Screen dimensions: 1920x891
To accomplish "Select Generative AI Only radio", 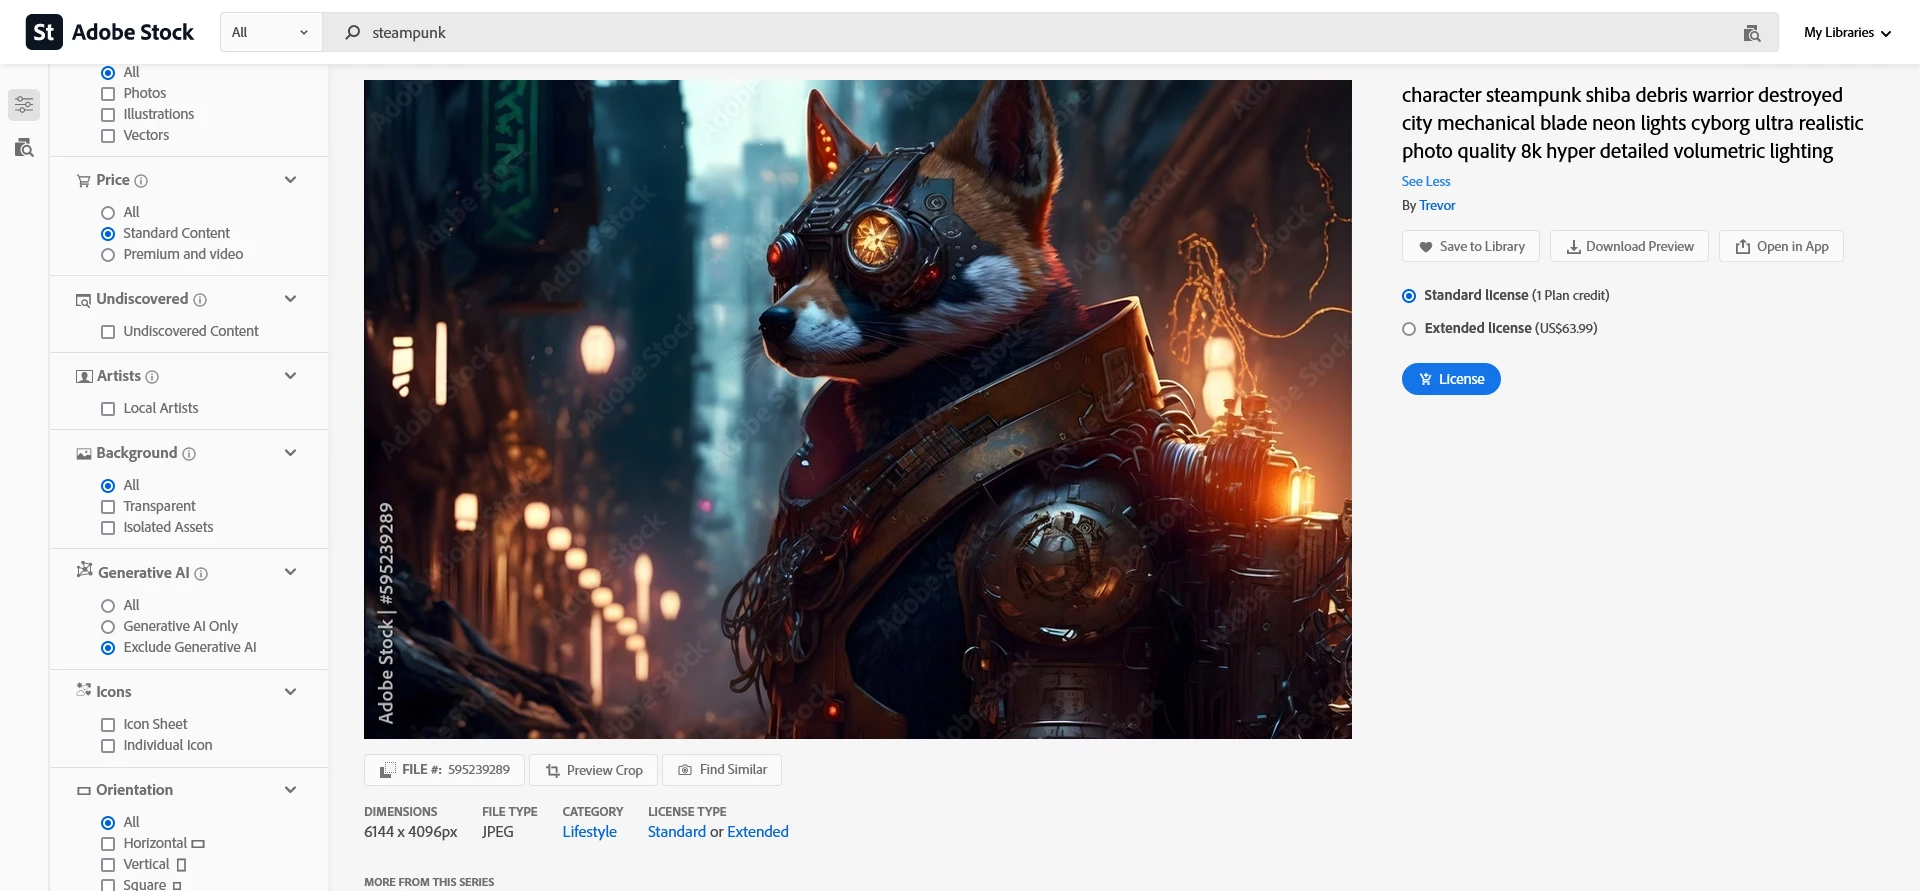I will click(x=108, y=627).
